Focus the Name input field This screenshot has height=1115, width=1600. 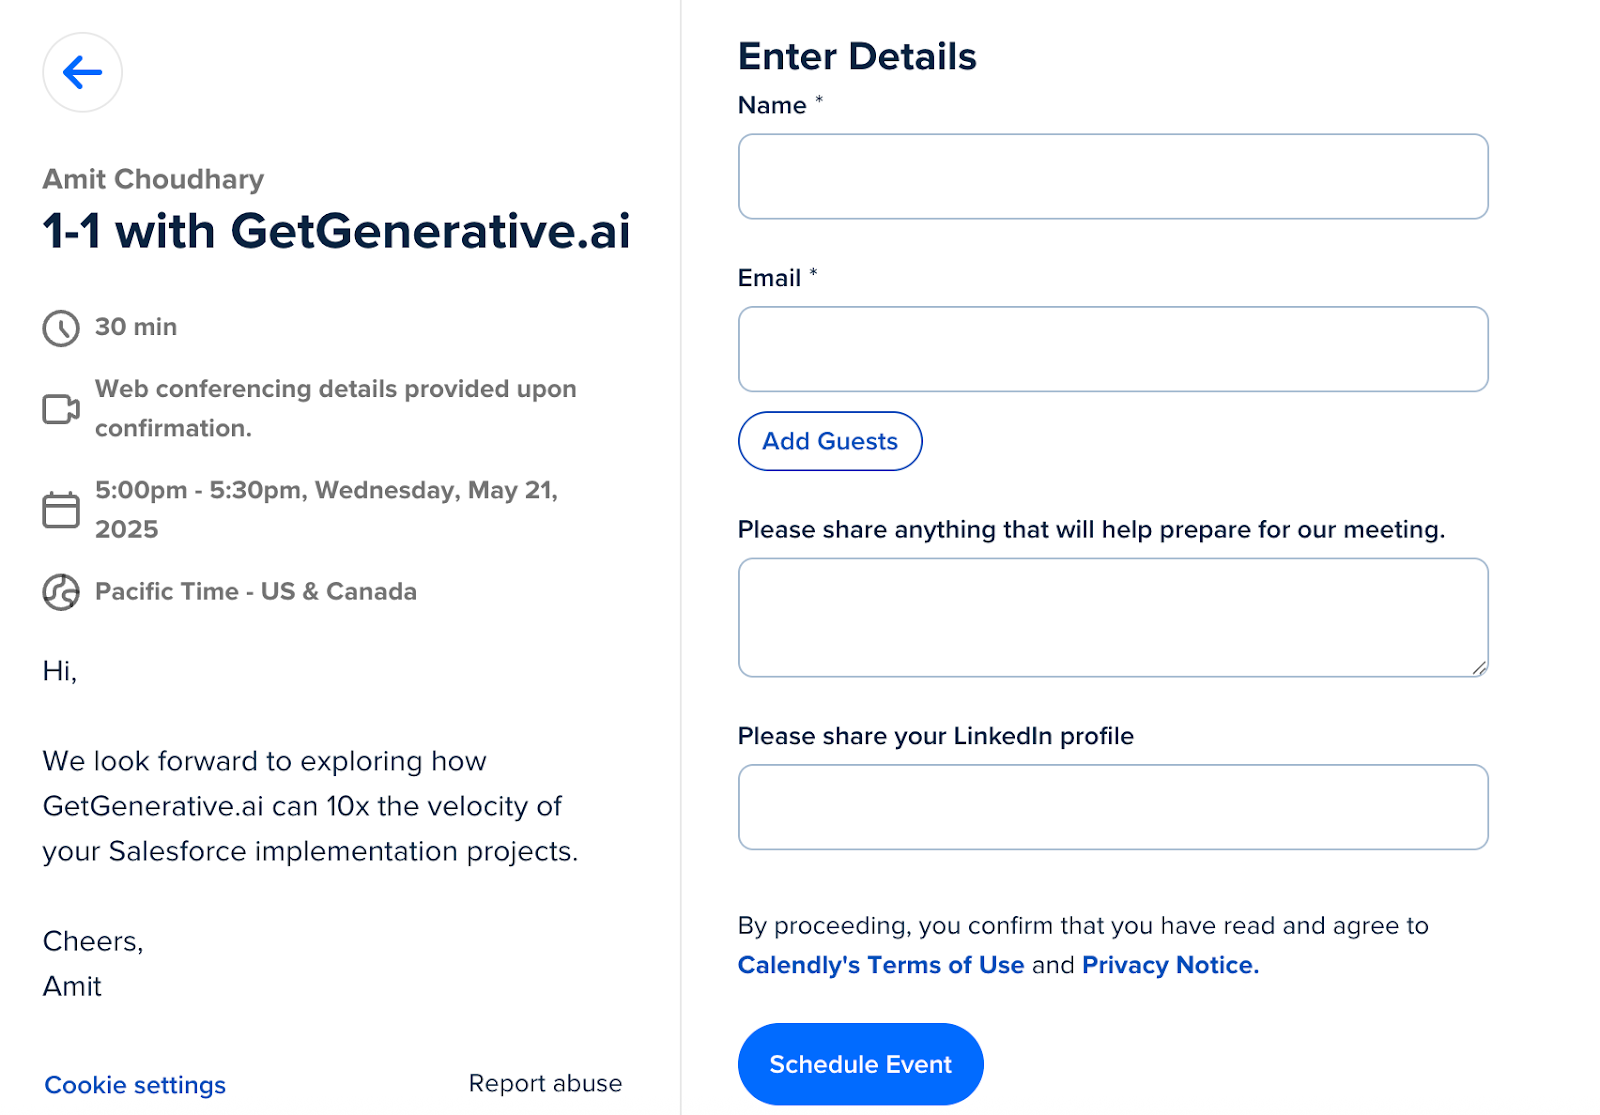[1113, 177]
